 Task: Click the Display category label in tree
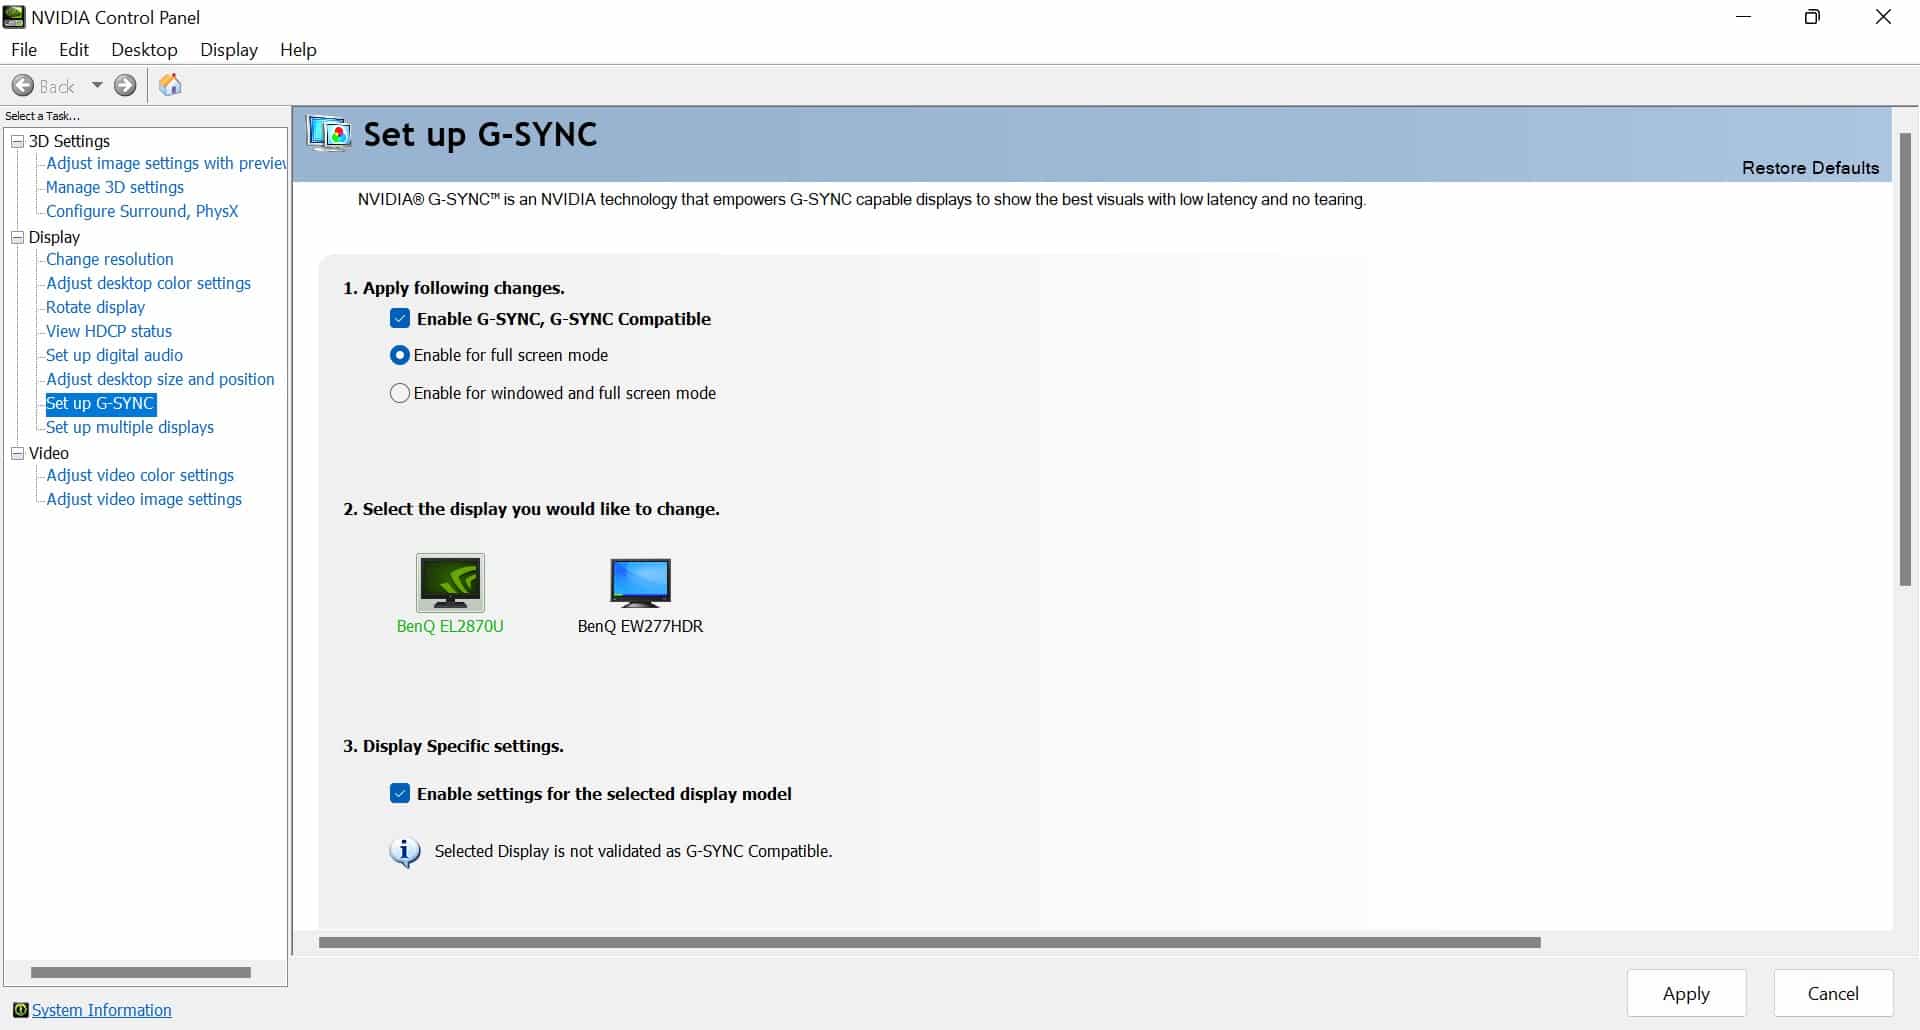tap(54, 237)
